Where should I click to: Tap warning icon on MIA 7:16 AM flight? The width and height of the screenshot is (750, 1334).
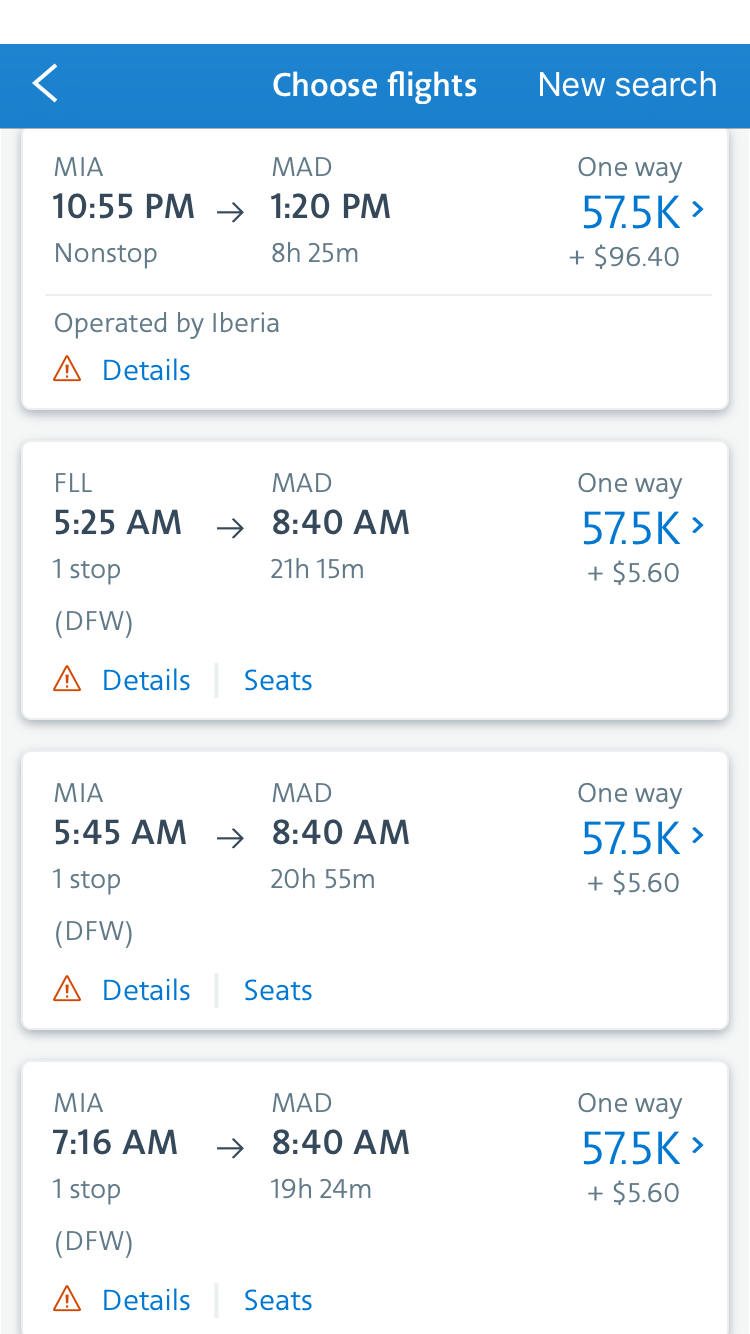[67, 1300]
